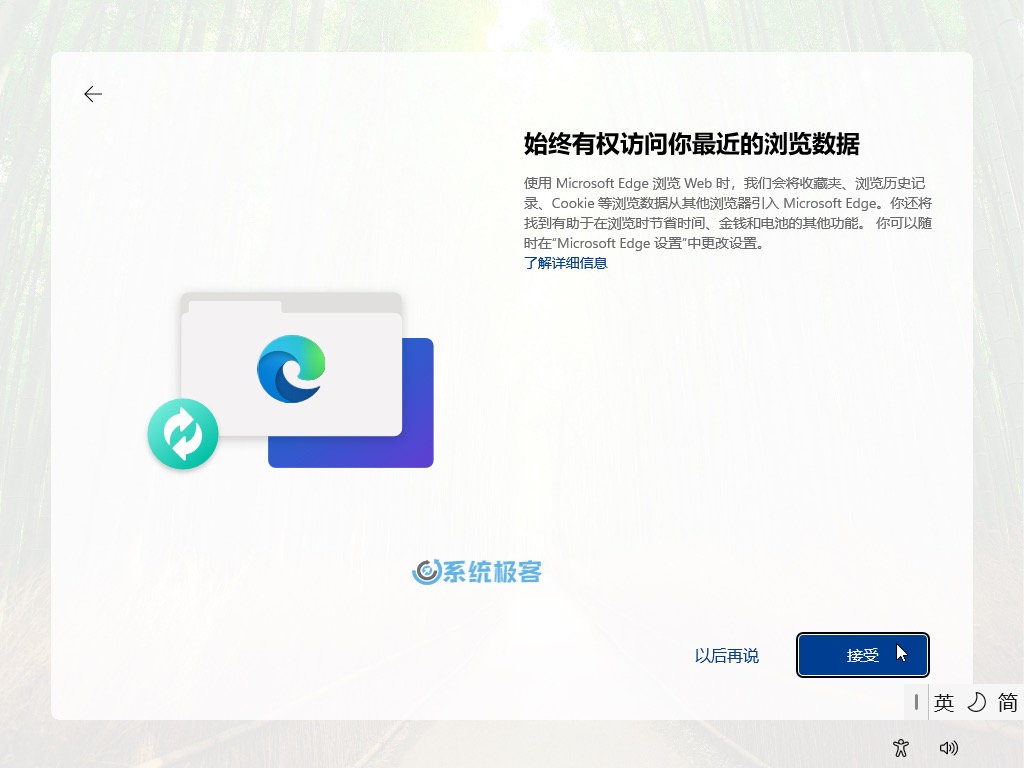
Task: Click the IME toolbar handle bar
Action: (916, 703)
